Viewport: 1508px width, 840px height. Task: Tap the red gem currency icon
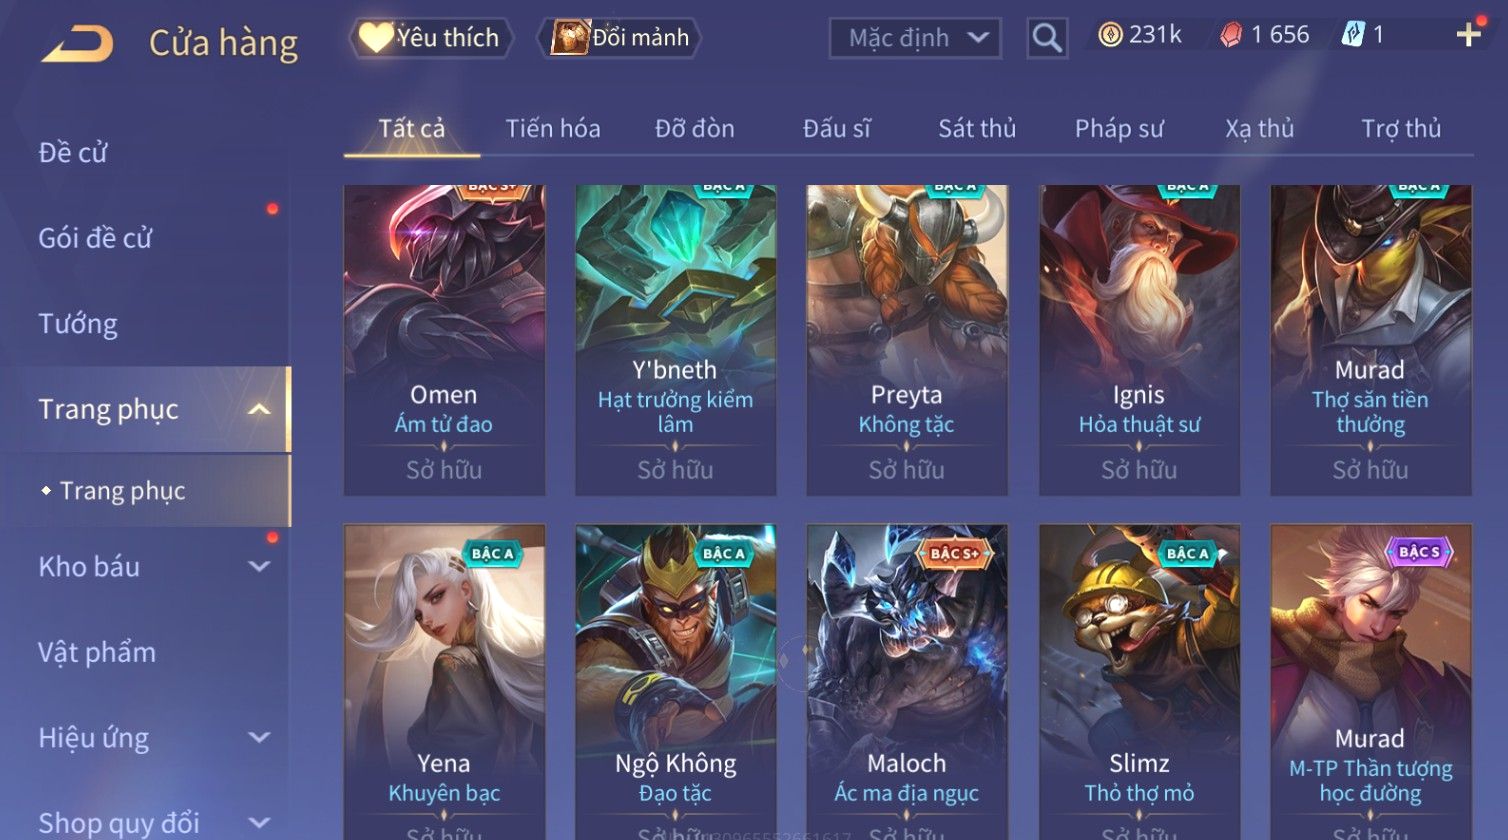(x=1231, y=35)
